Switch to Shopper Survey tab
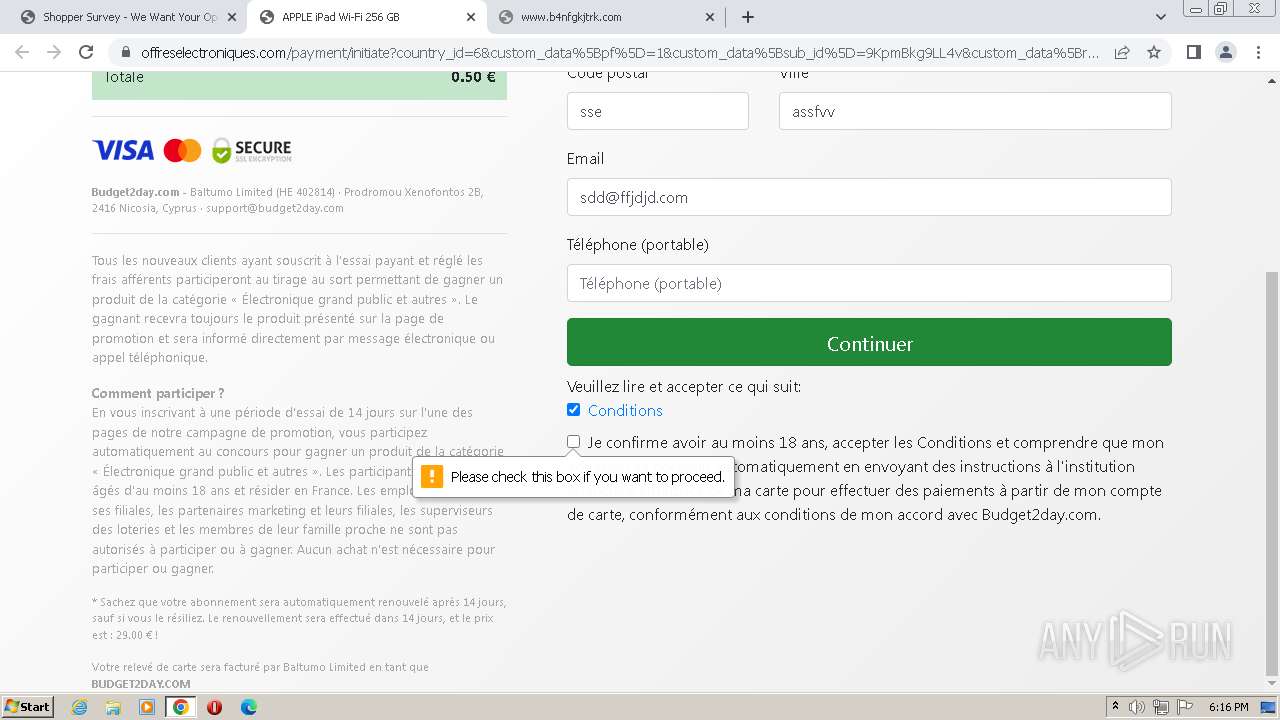1280x720 pixels. click(127, 17)
